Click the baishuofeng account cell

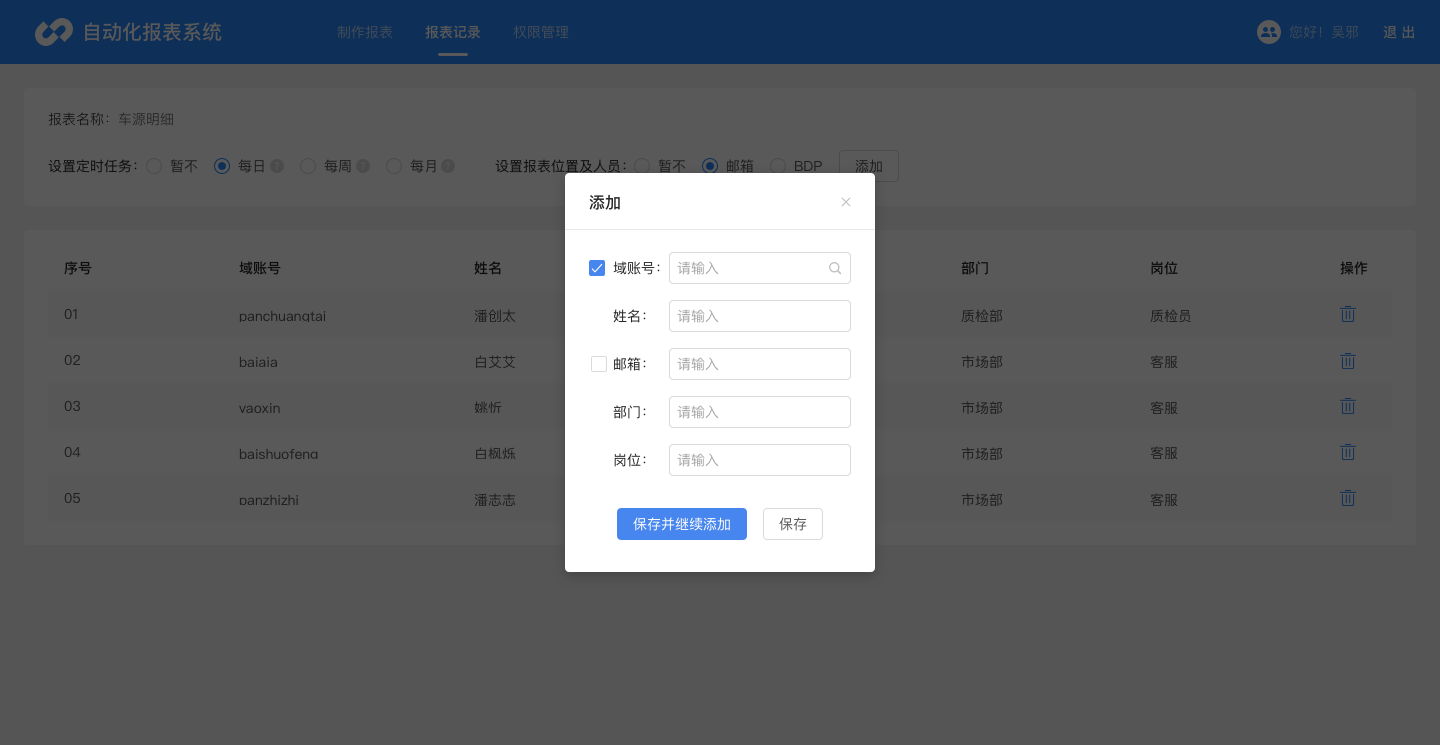(279, 454)
